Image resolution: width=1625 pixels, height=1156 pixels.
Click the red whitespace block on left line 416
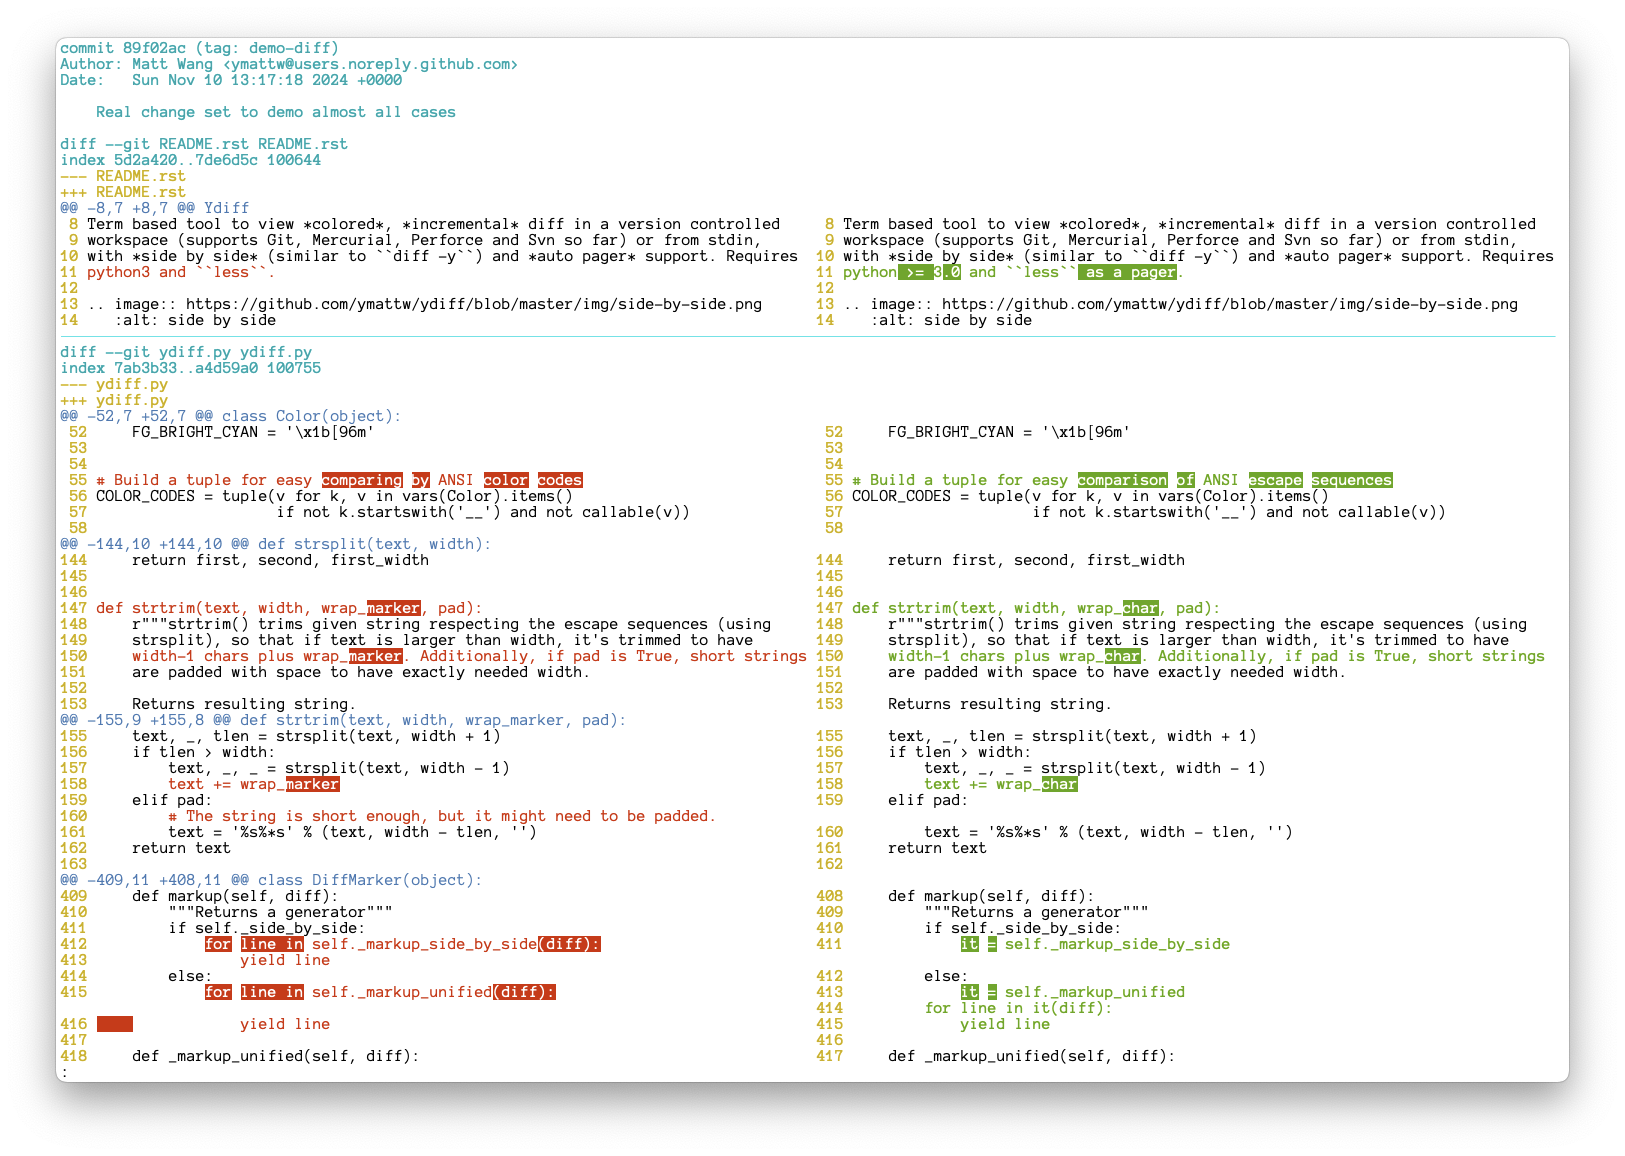point(115,1024)
